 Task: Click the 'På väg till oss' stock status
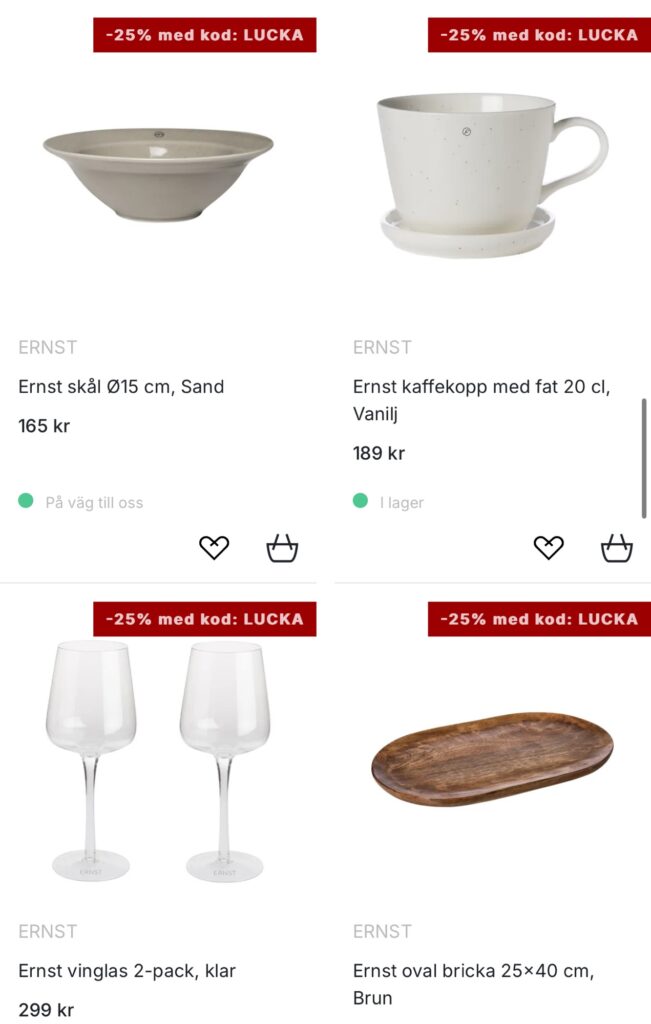(x=94, y=502)
